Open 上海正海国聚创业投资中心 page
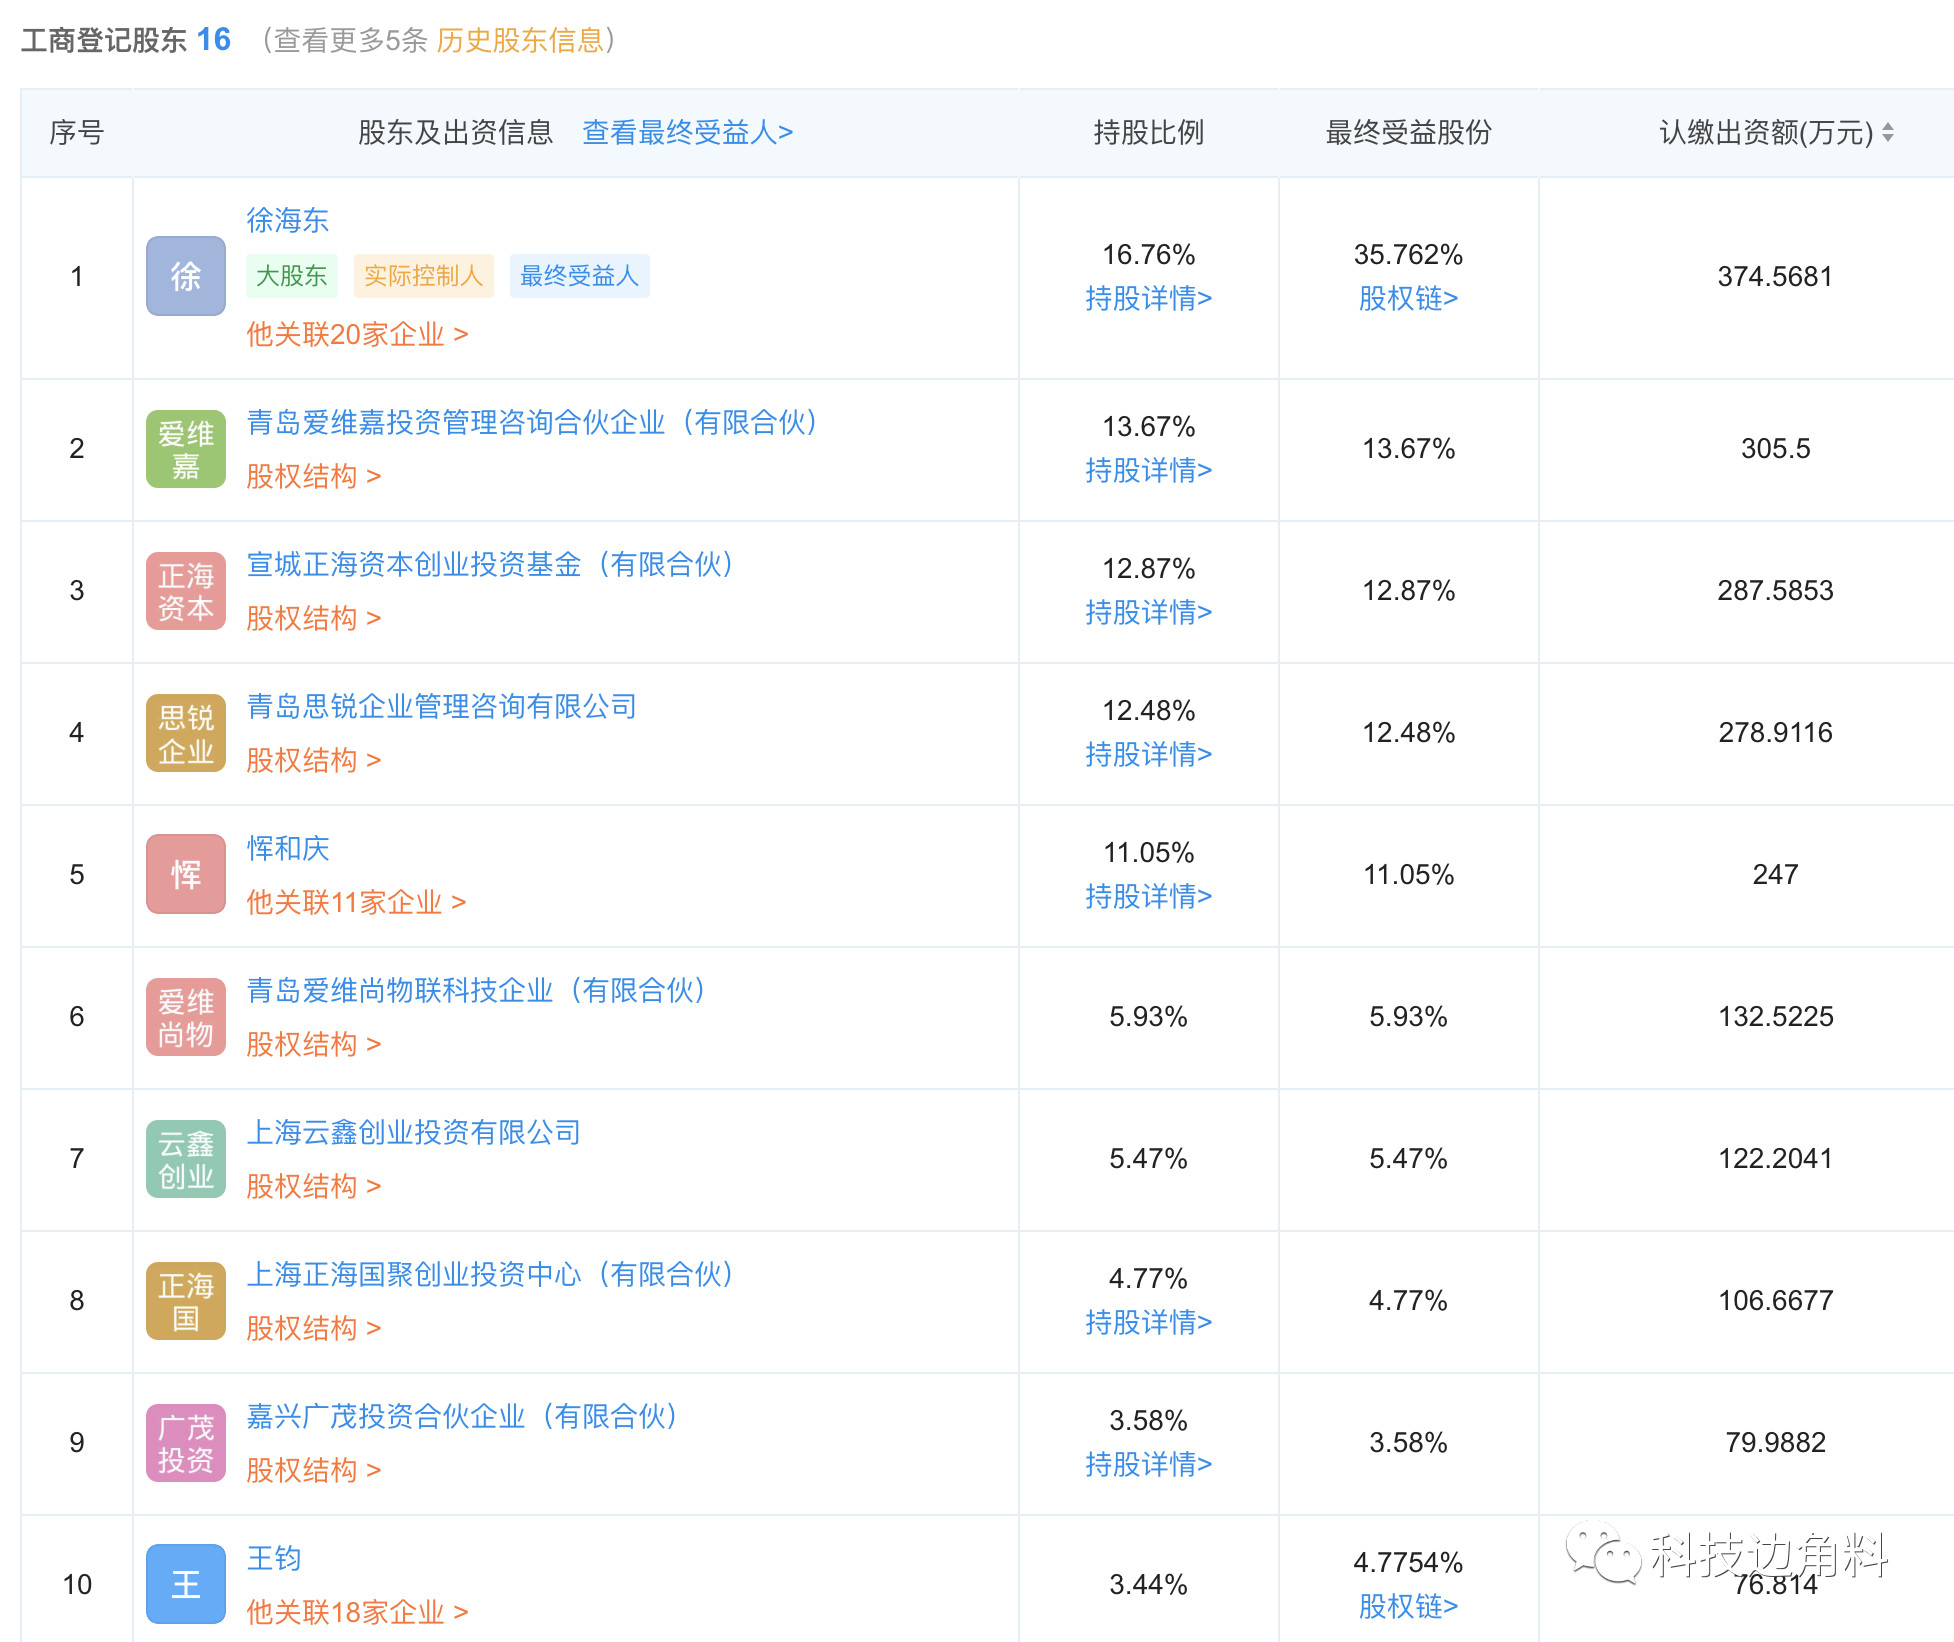 [491, 1274]
